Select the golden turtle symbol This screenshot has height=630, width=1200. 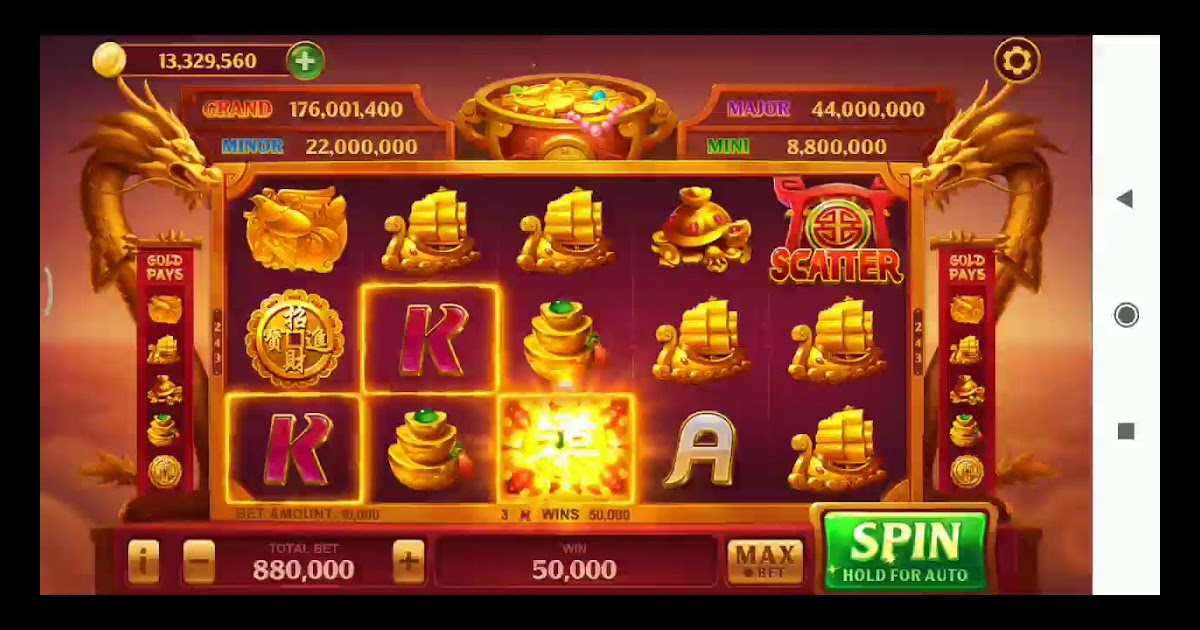(702, 229)
